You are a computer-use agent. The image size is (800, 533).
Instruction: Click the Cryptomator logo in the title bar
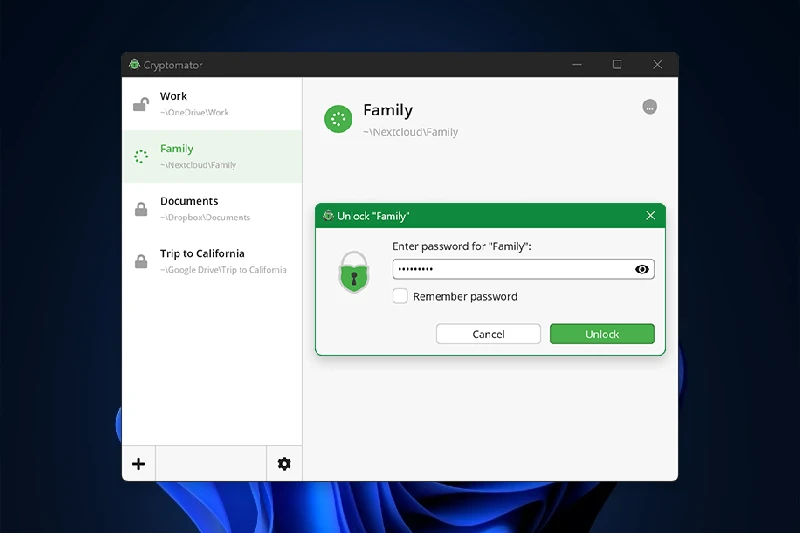pos(134,65)
